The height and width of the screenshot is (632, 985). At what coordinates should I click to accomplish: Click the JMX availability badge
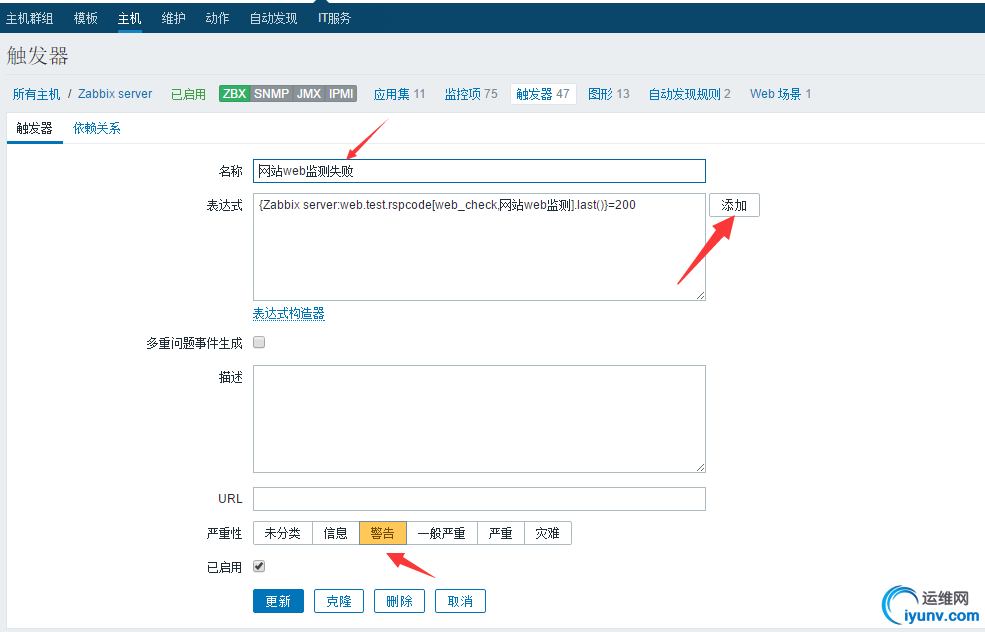(x=309, y=94)
